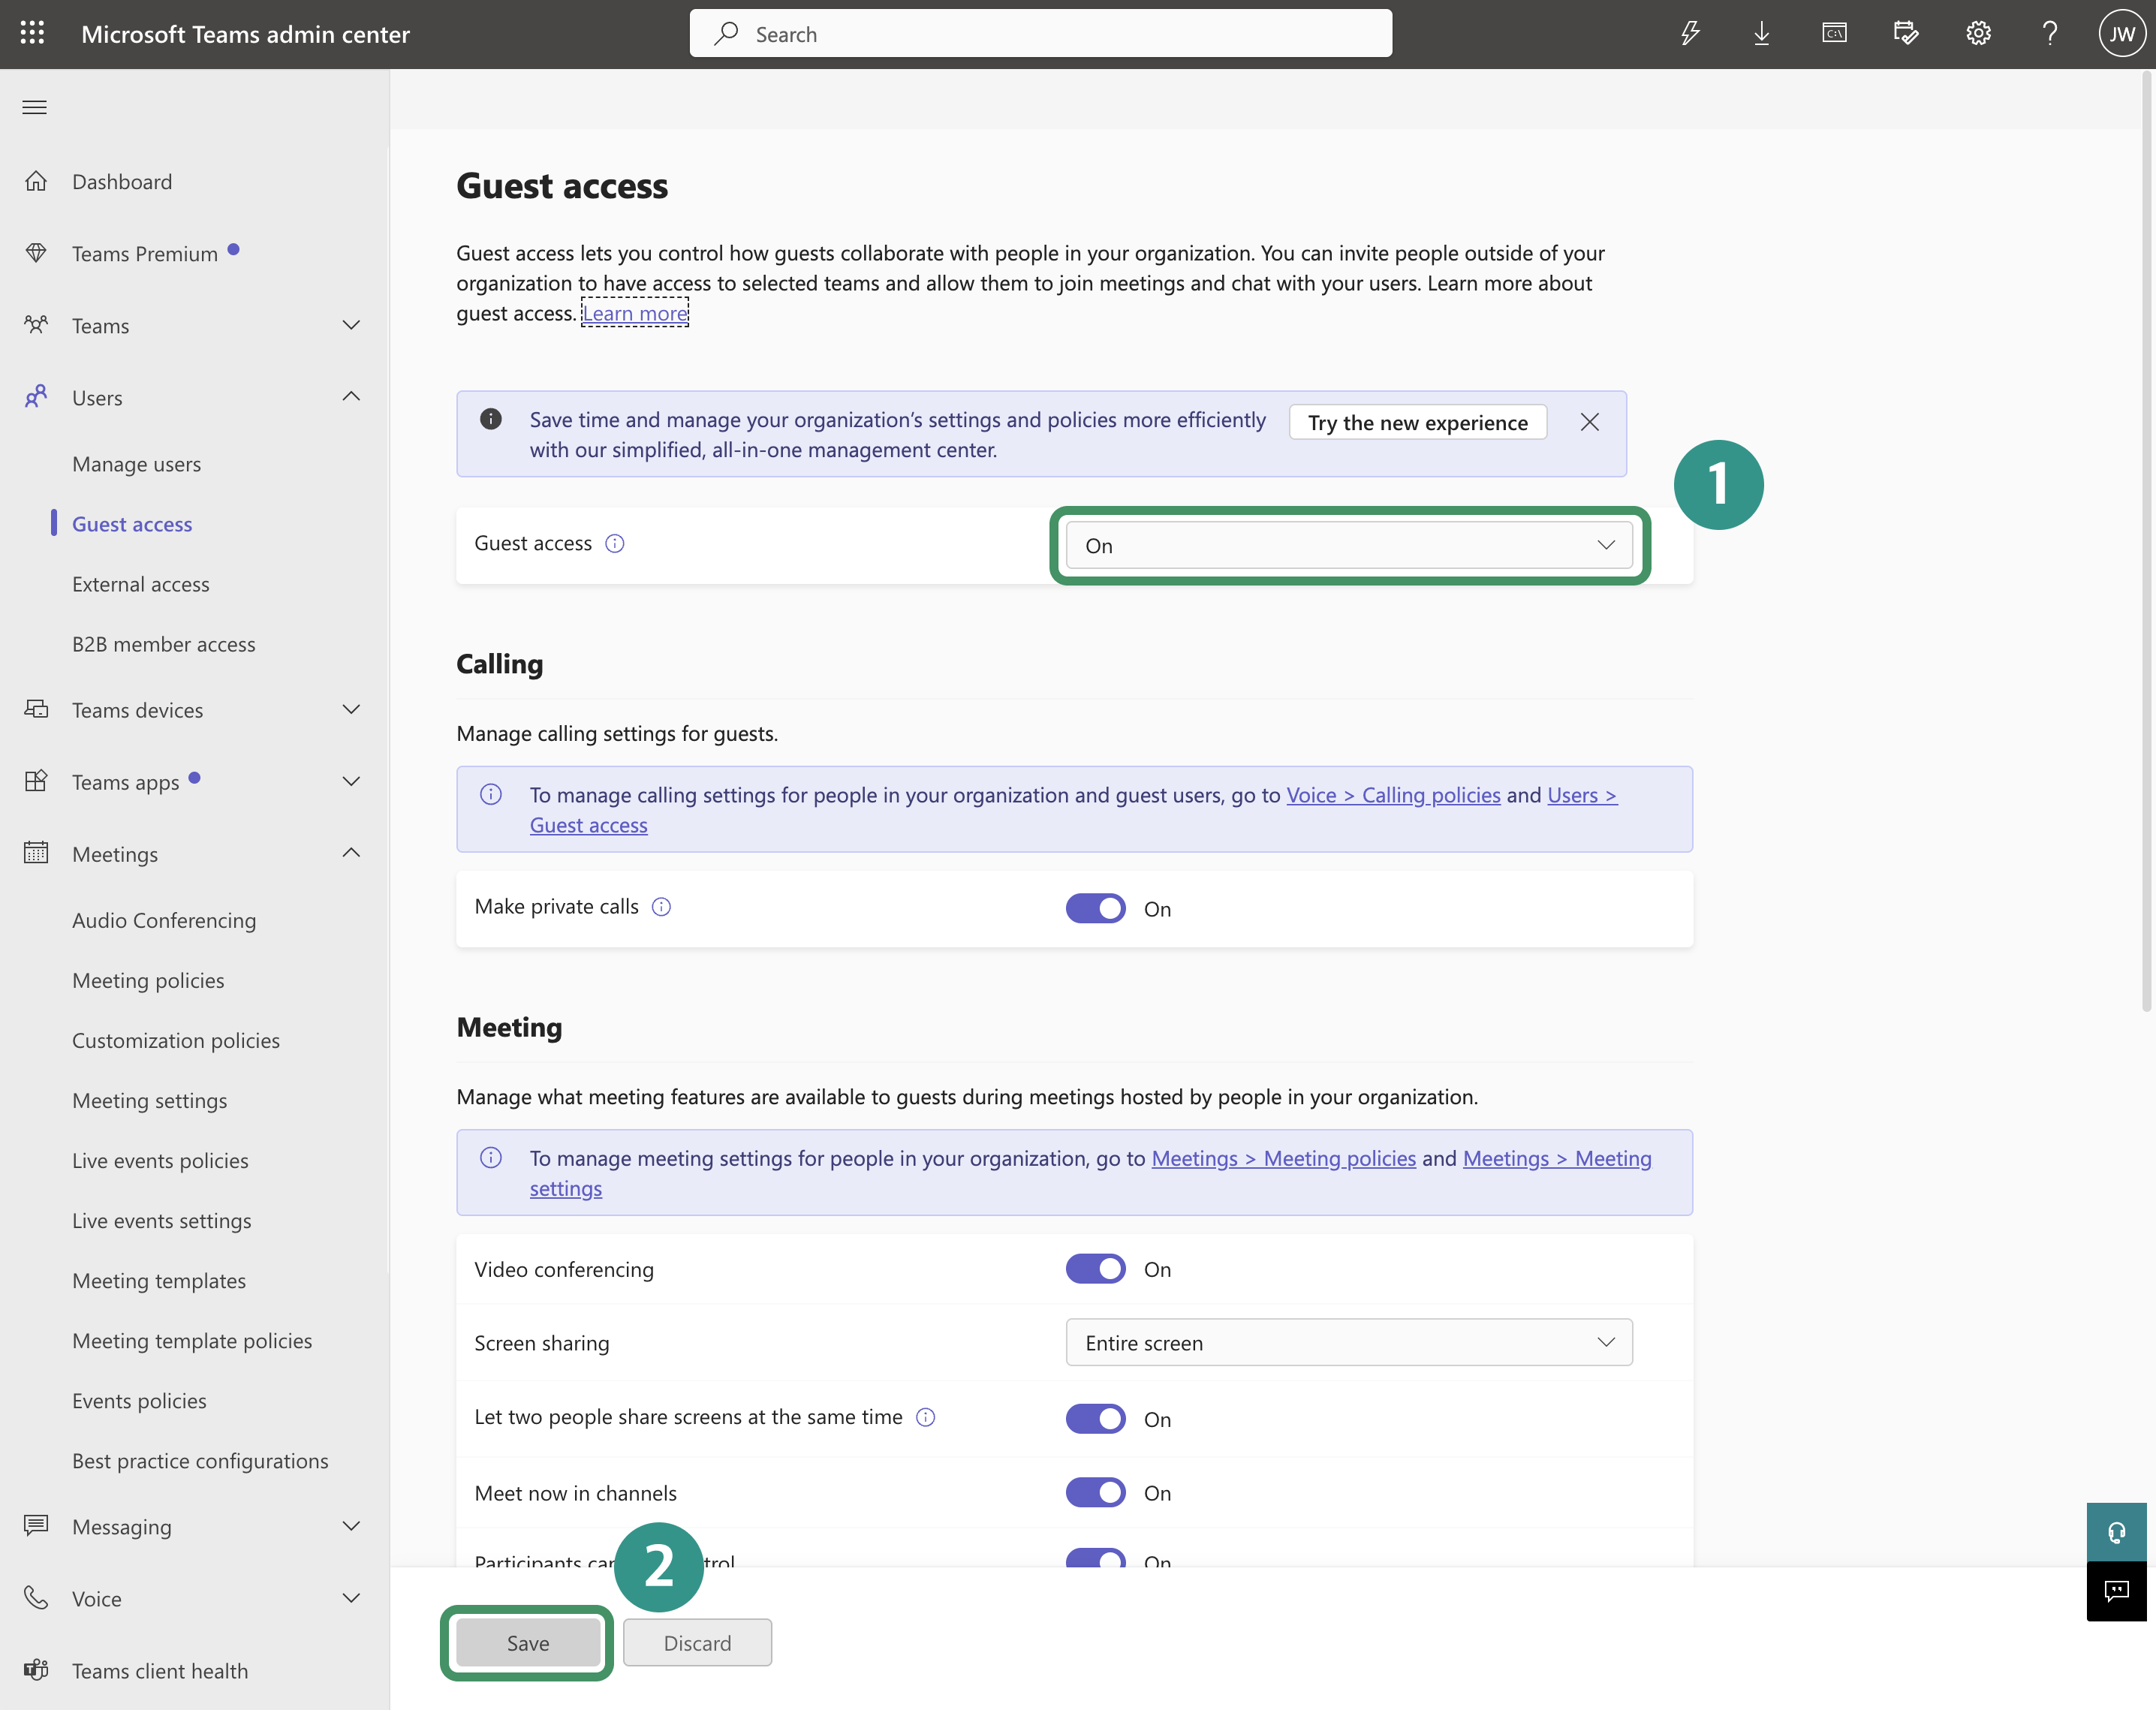Open the feedback chat widget
The width and height of the screenshot is (2156, 1710).
click(x=2116, y=1591)
